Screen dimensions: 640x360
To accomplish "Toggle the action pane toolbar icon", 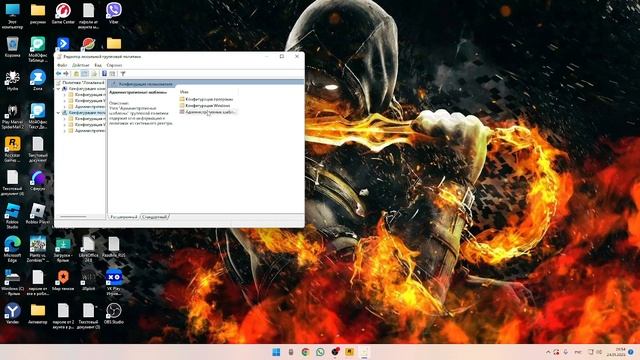I will 112,74.
